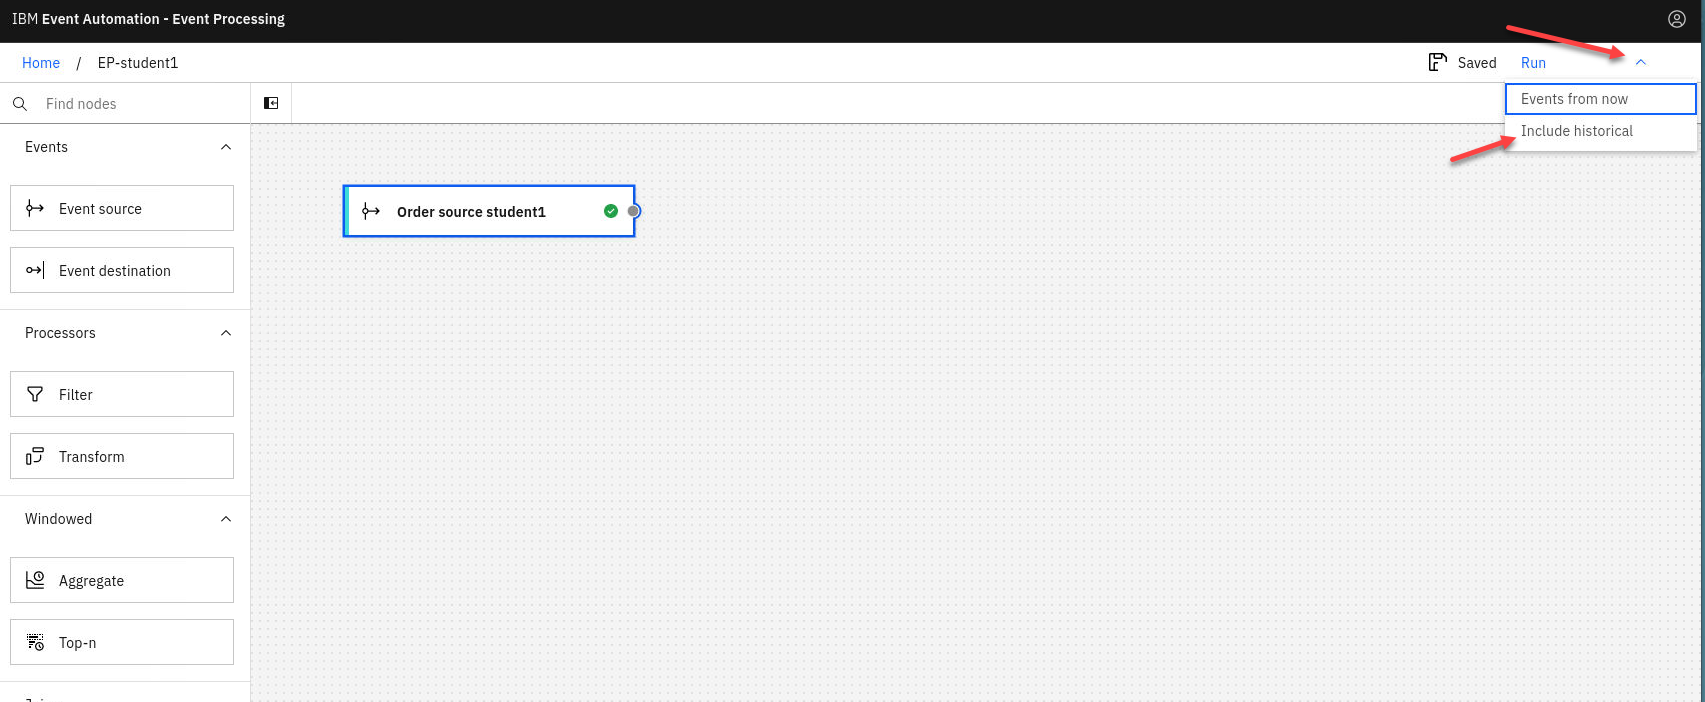This screenshot has width=1705, height=702.
Task: Toggle the node palette collapse icon
Action: click(x=271, y=103)
